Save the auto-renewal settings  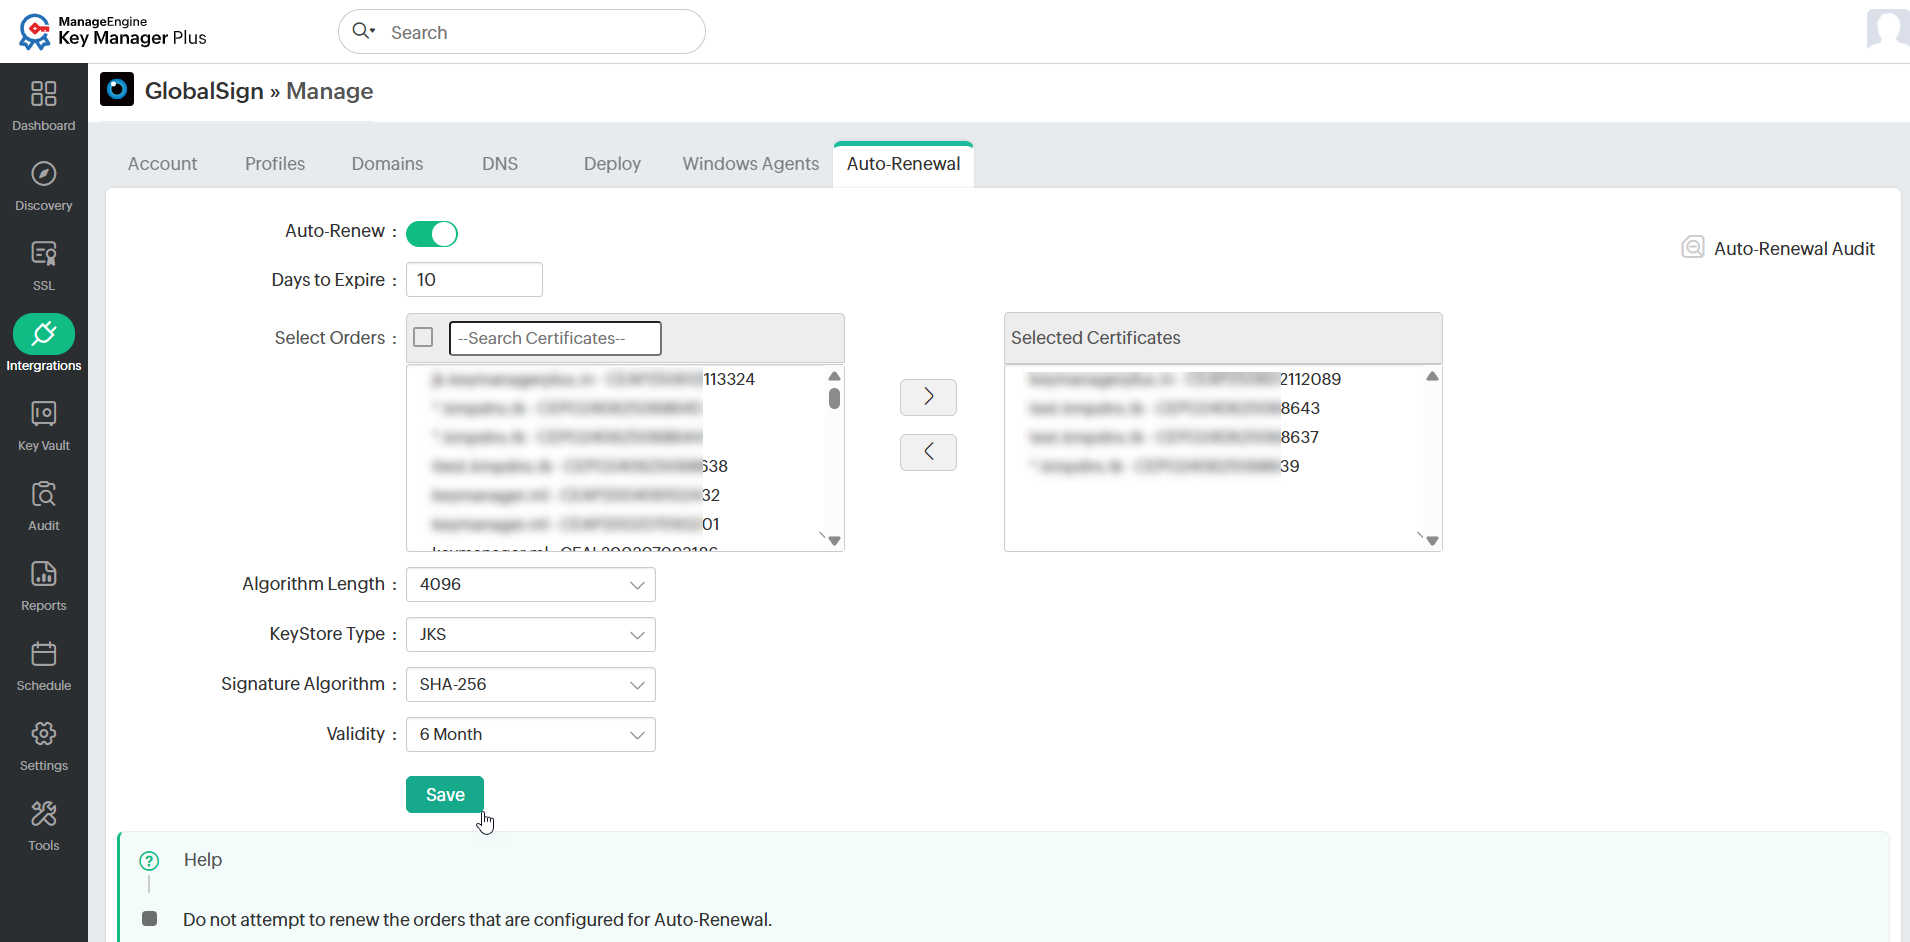coord(445,795)
